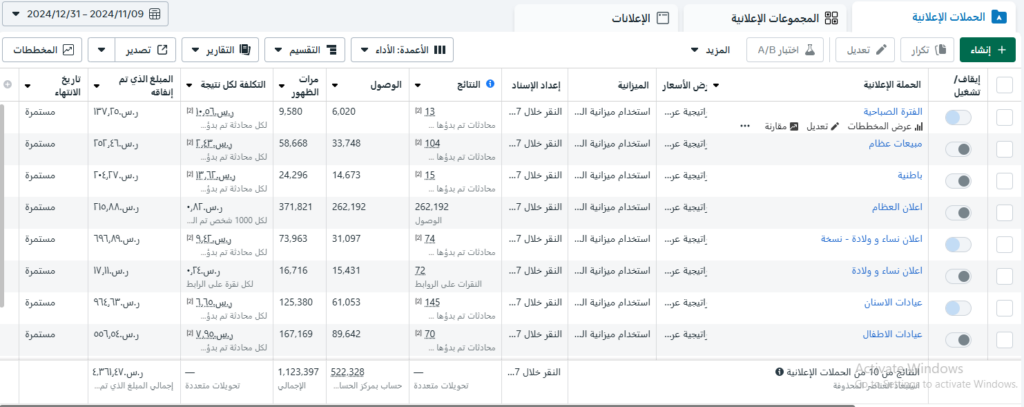This screenshot has width=1024, height=407.
Task: Click the ad sets grid icon on tab
Action: coord(831,18)
